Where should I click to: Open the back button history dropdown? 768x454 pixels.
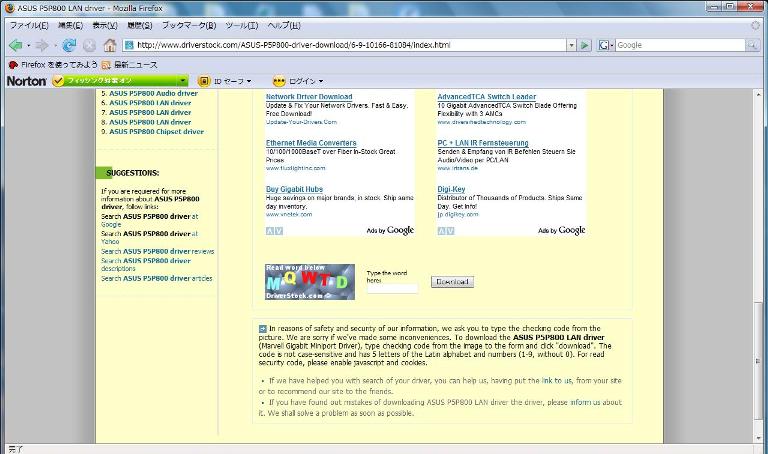pyautogui.click(x=28, y=46)
